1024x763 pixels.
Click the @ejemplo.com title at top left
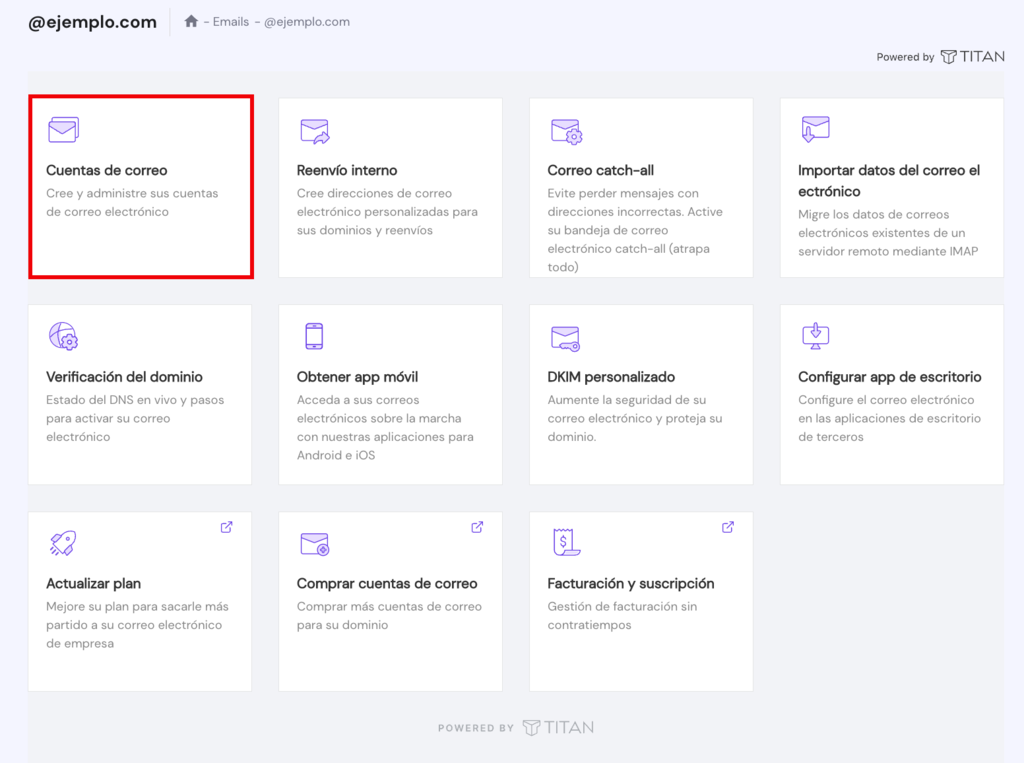(92, 21)
